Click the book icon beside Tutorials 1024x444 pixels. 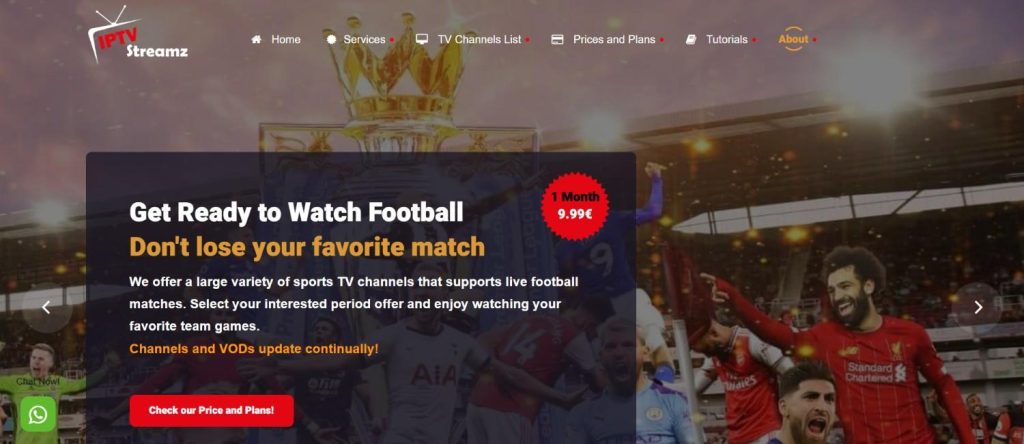click(x=691, y=39)
